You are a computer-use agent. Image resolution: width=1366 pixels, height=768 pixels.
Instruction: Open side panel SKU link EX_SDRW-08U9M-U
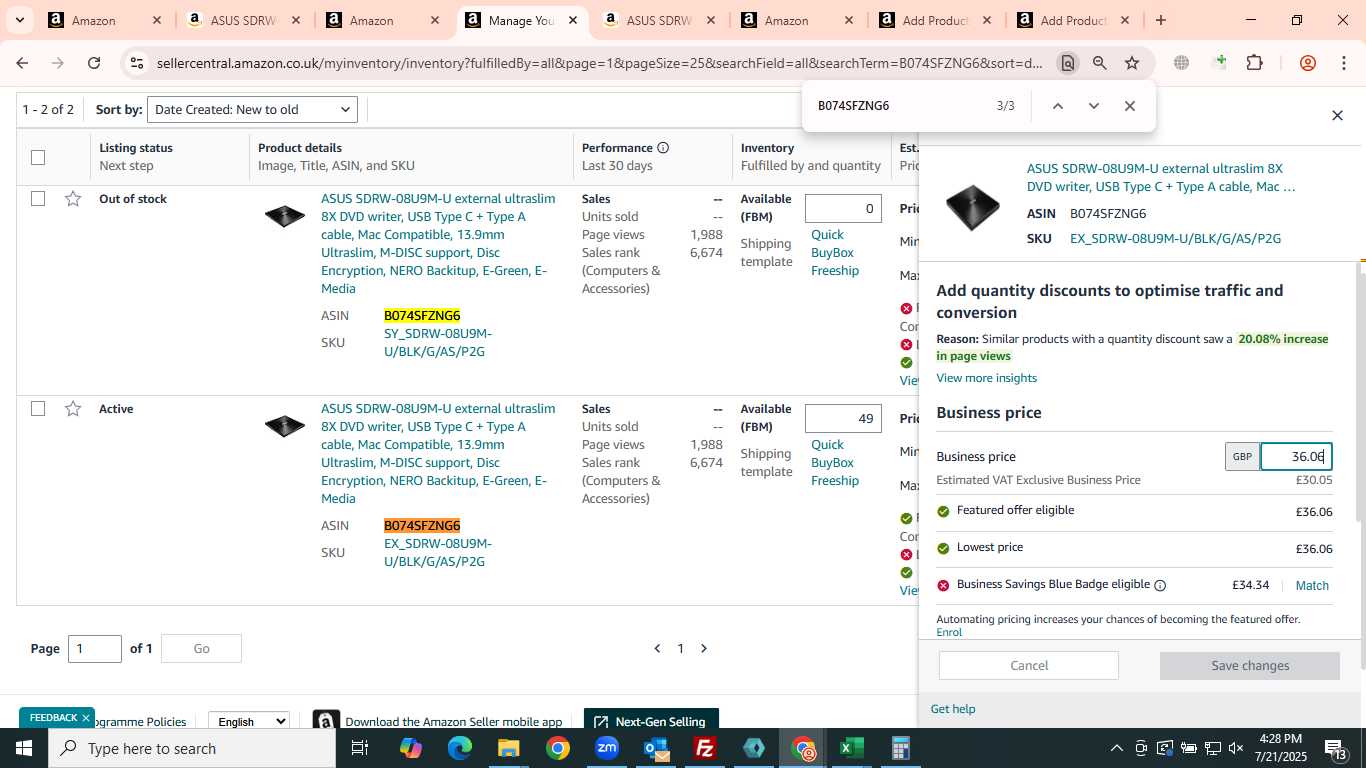tap(1175, 239)
